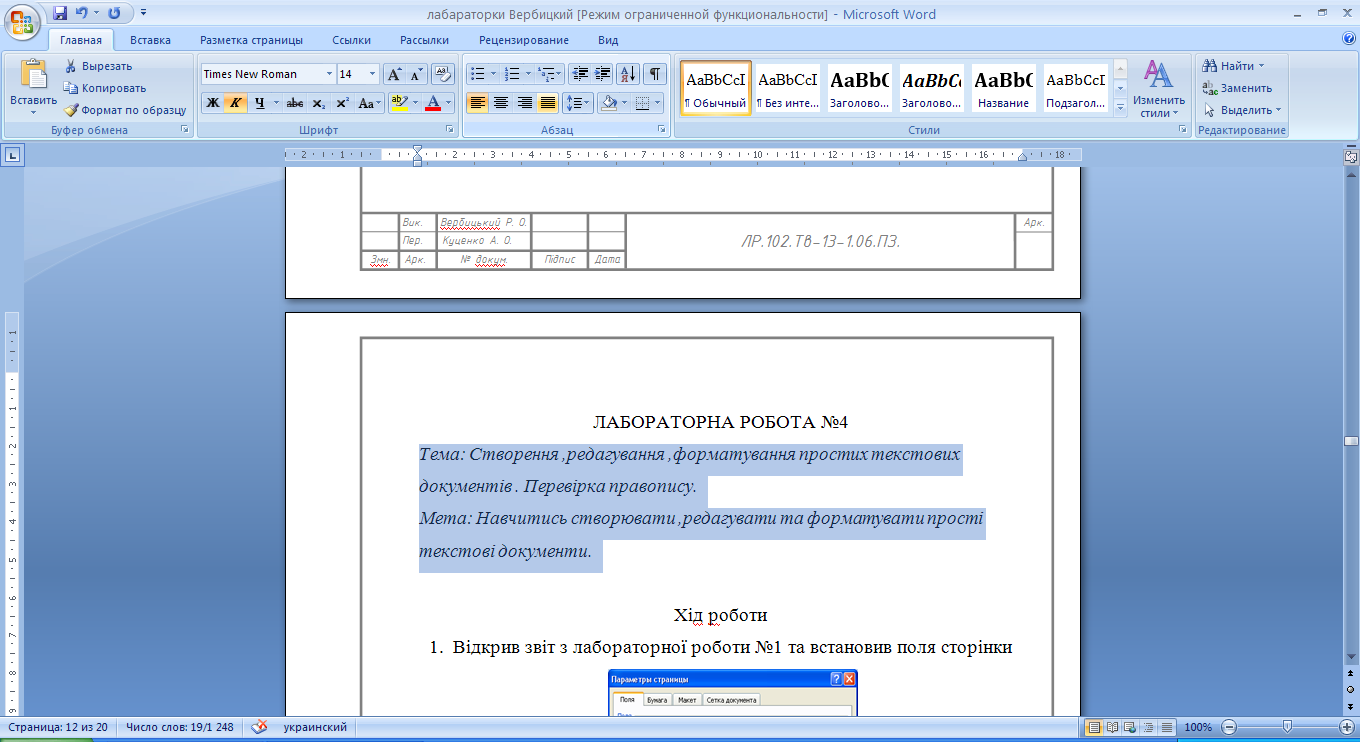Open the Word Help question mark icon
The image size is (1360, 742).
click(1348, 39)
